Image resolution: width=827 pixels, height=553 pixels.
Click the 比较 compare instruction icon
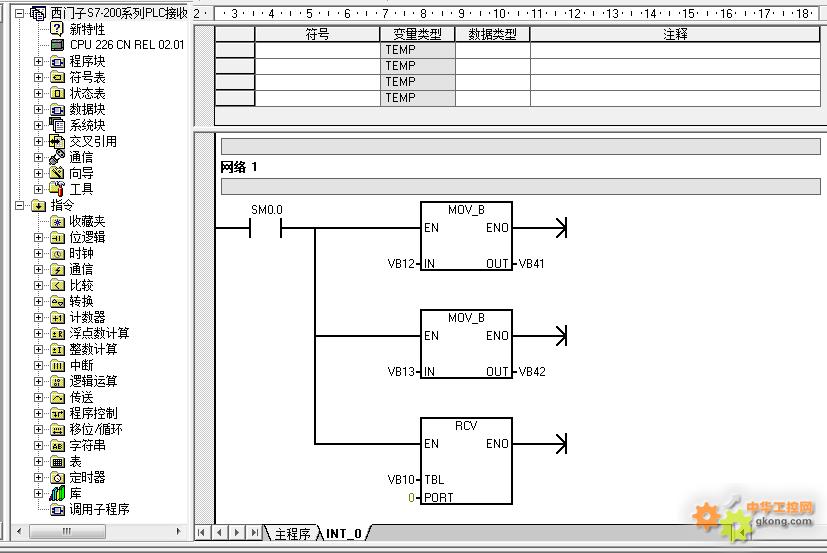(57, 285)
